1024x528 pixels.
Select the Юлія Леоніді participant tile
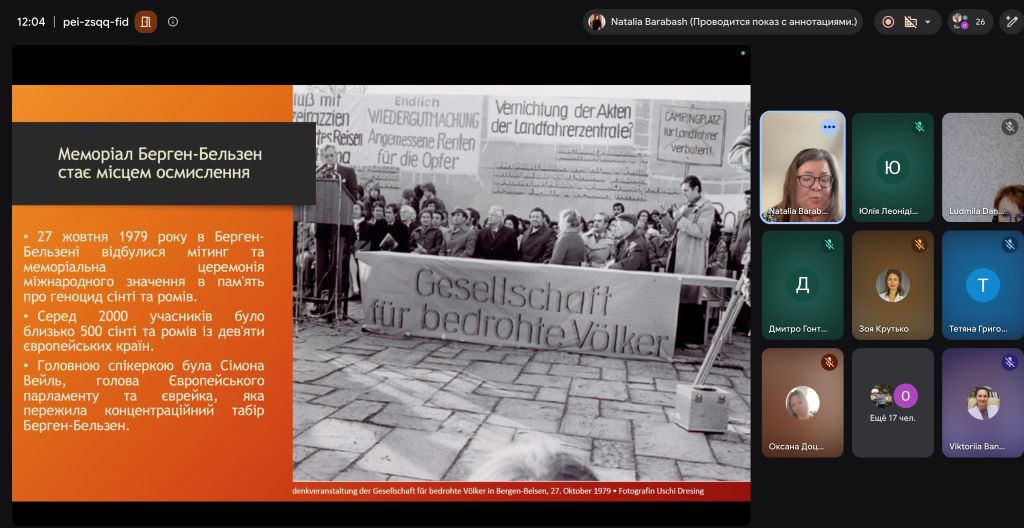tap(893, 167)
